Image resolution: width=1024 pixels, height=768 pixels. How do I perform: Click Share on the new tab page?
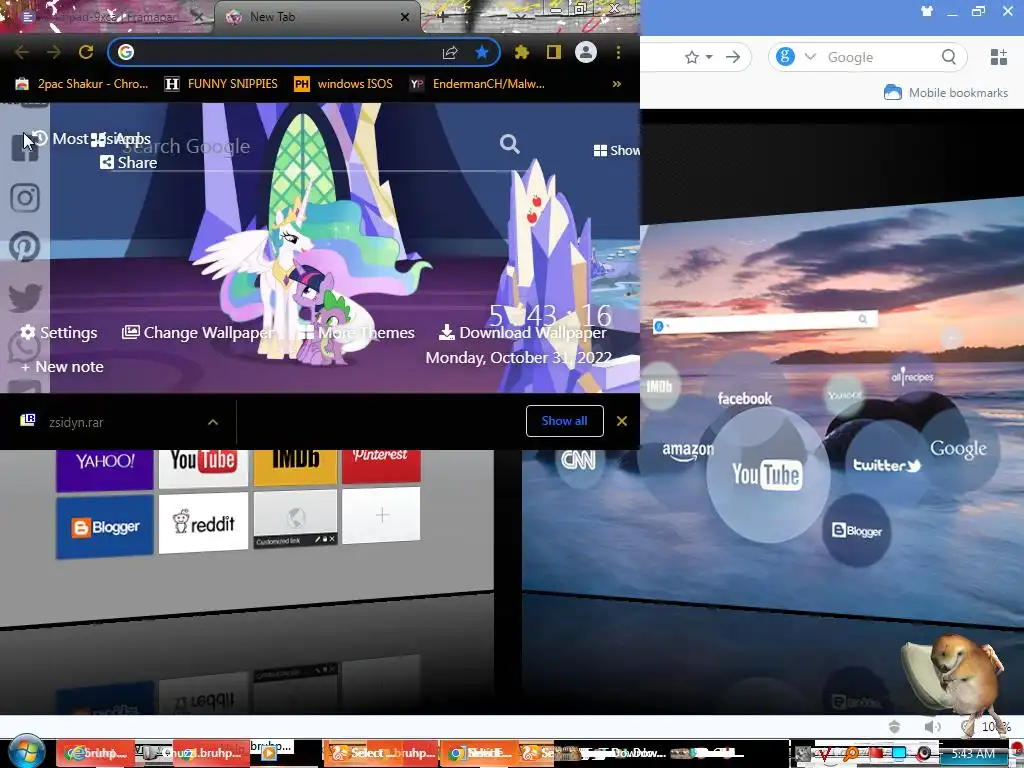click(129, 163)
